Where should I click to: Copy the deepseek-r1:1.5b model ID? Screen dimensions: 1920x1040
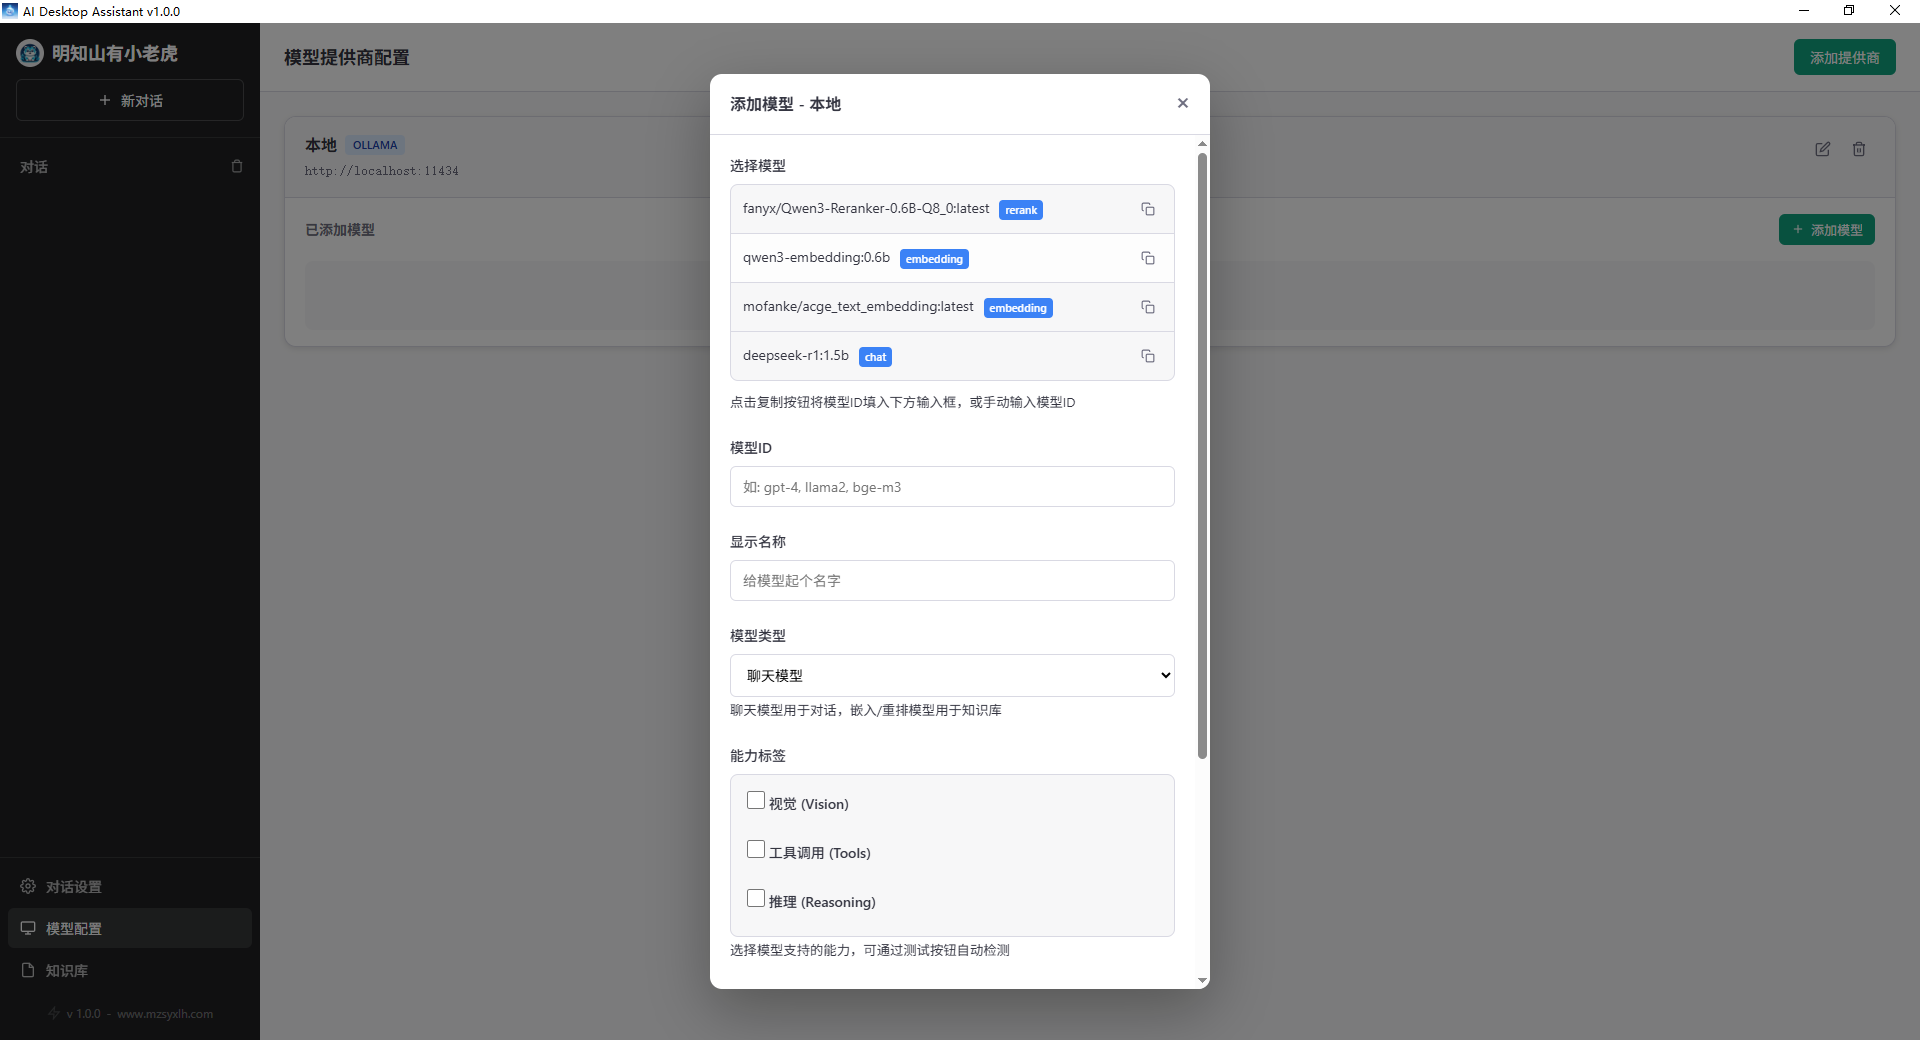click(1148, 356)
